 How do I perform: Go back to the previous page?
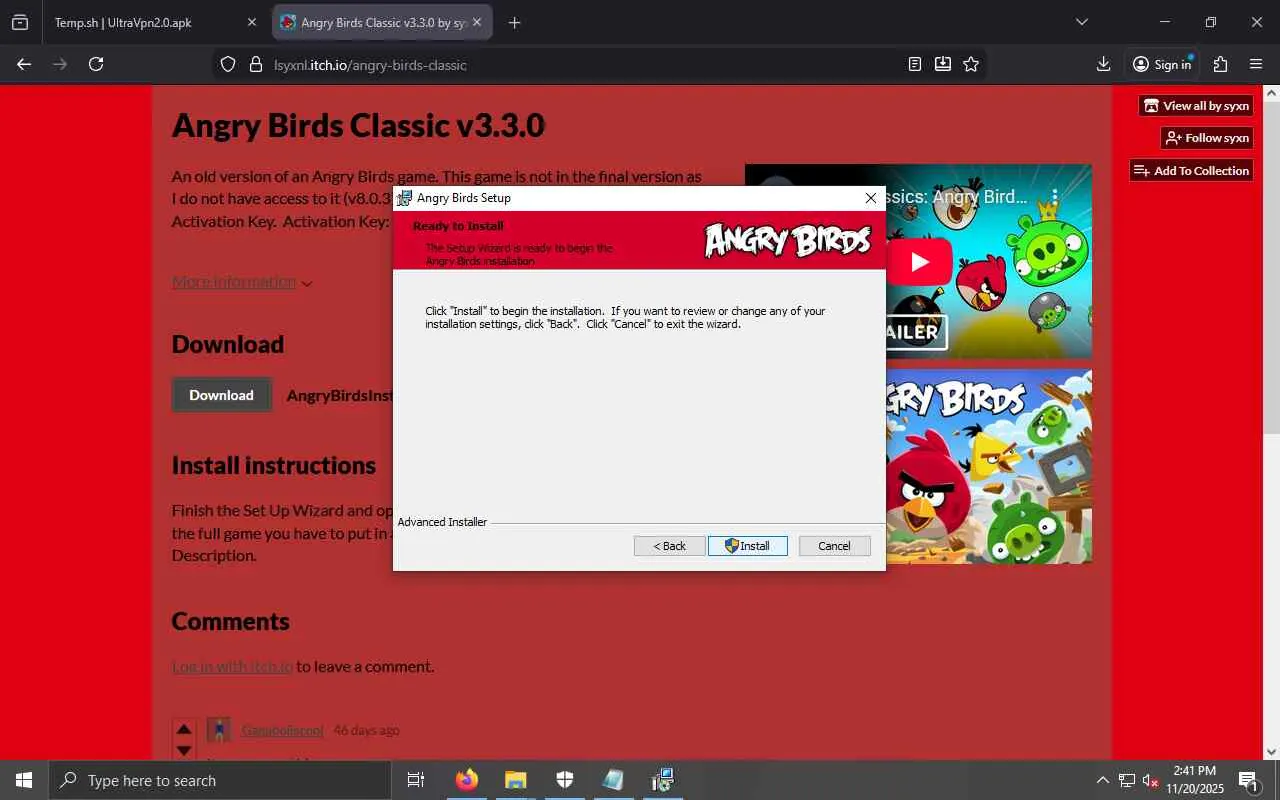pos(24,64)
